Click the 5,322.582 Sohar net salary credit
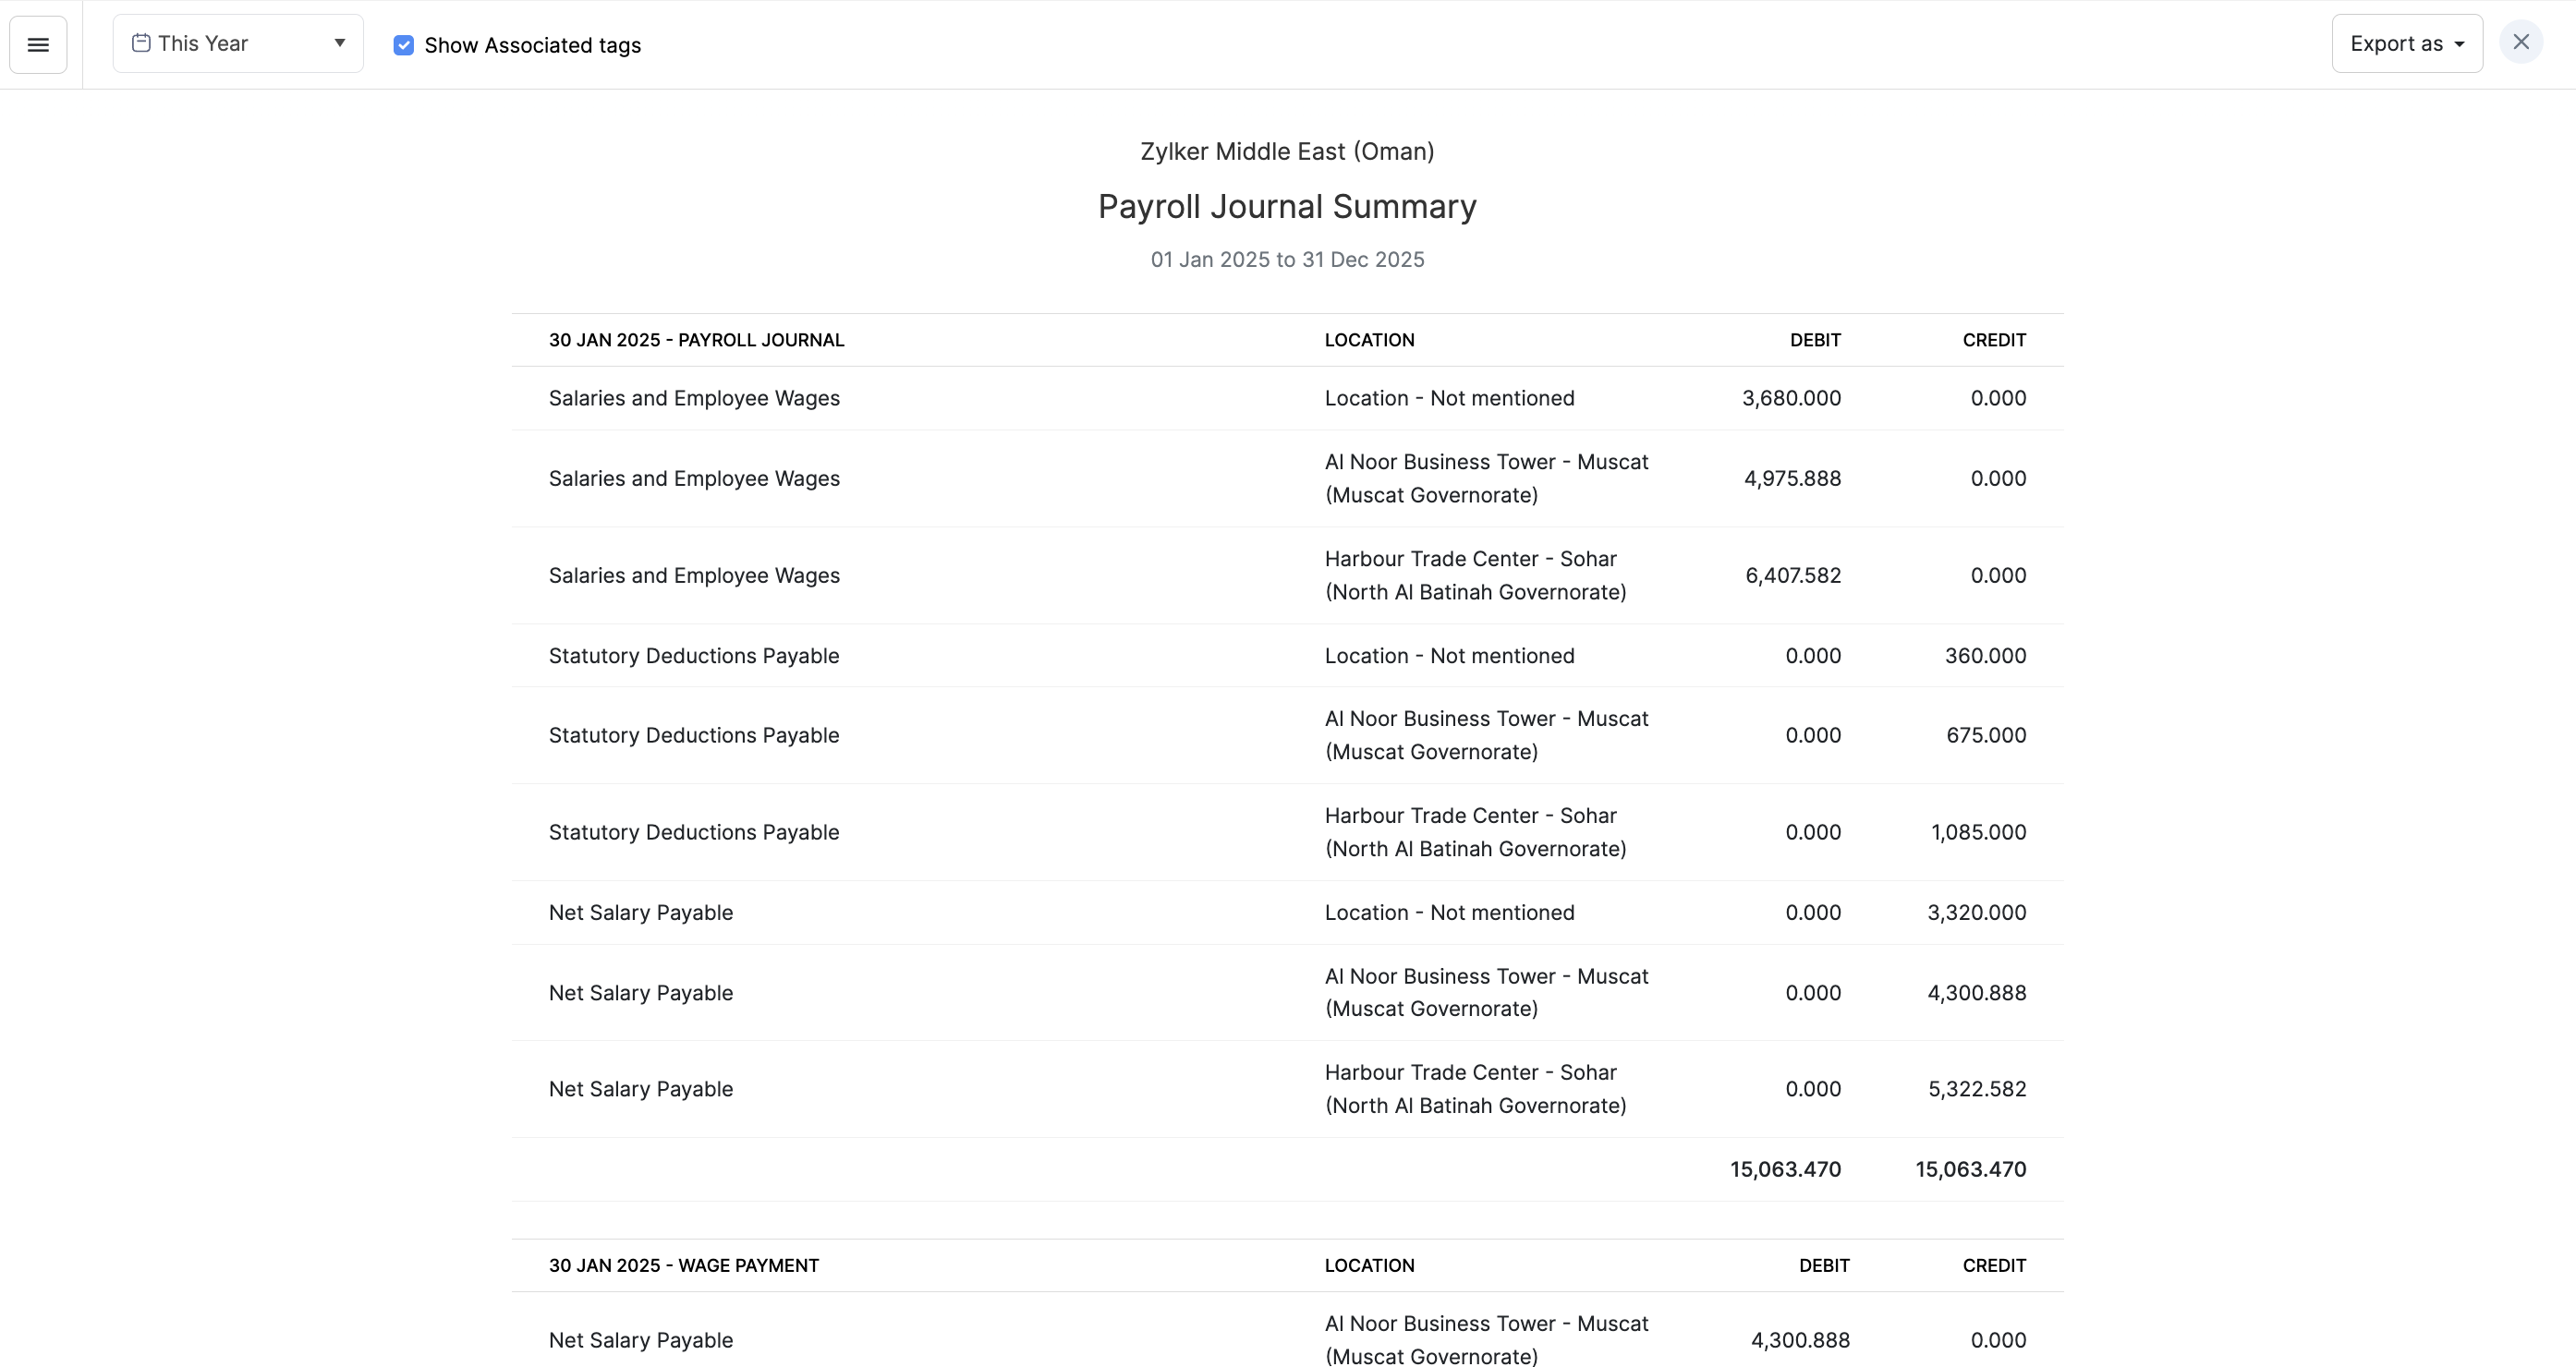2576x1367 pixels. (x=1976, y=1089)
